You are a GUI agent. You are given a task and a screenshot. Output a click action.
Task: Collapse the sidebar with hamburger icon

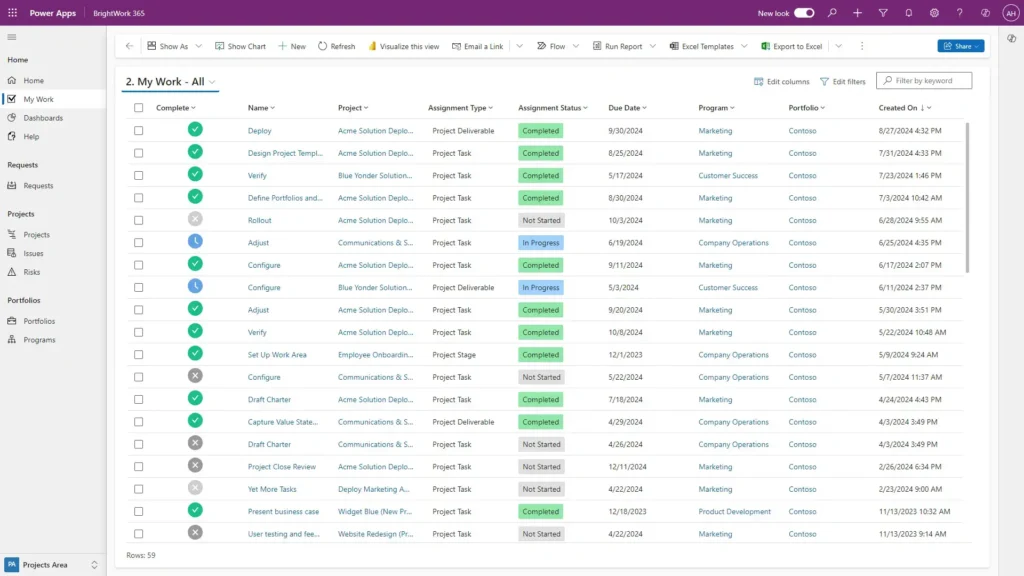[x=12, y=37]
